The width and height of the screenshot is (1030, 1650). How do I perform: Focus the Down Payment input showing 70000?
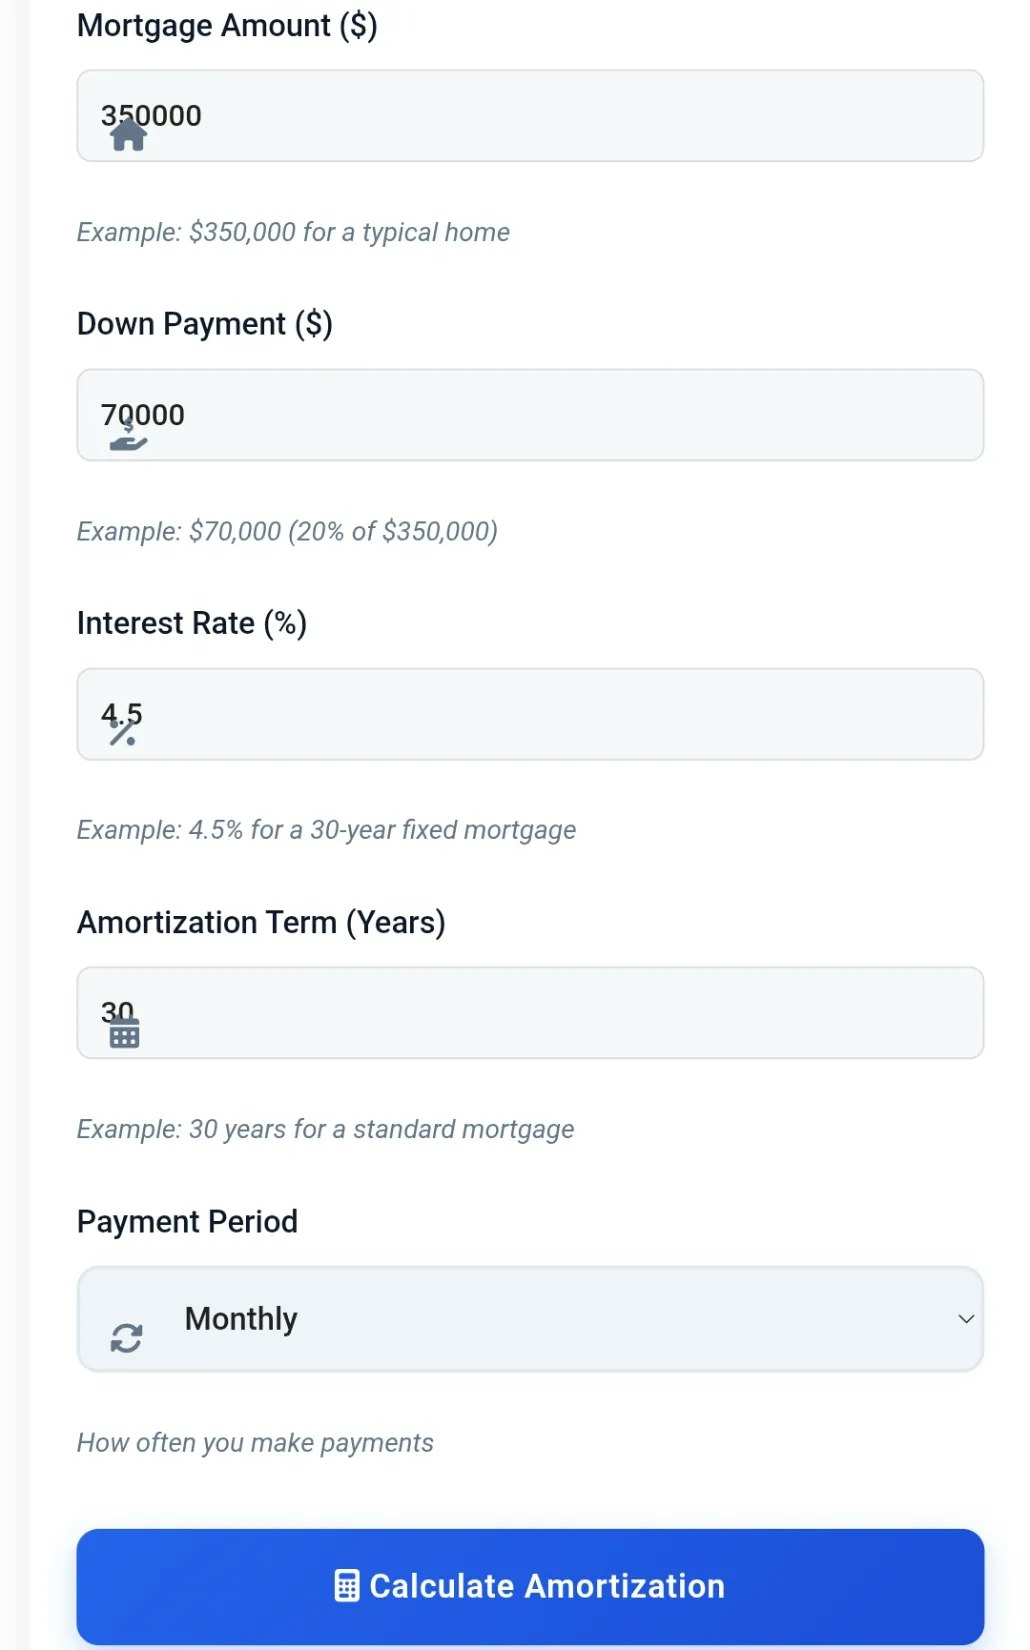[530, 415]
